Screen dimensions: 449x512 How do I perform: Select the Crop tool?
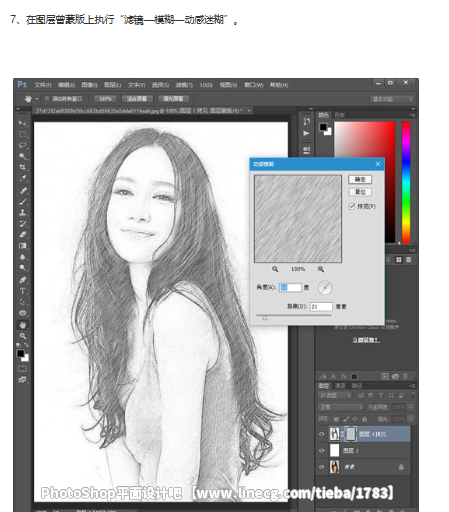[23, 167]
